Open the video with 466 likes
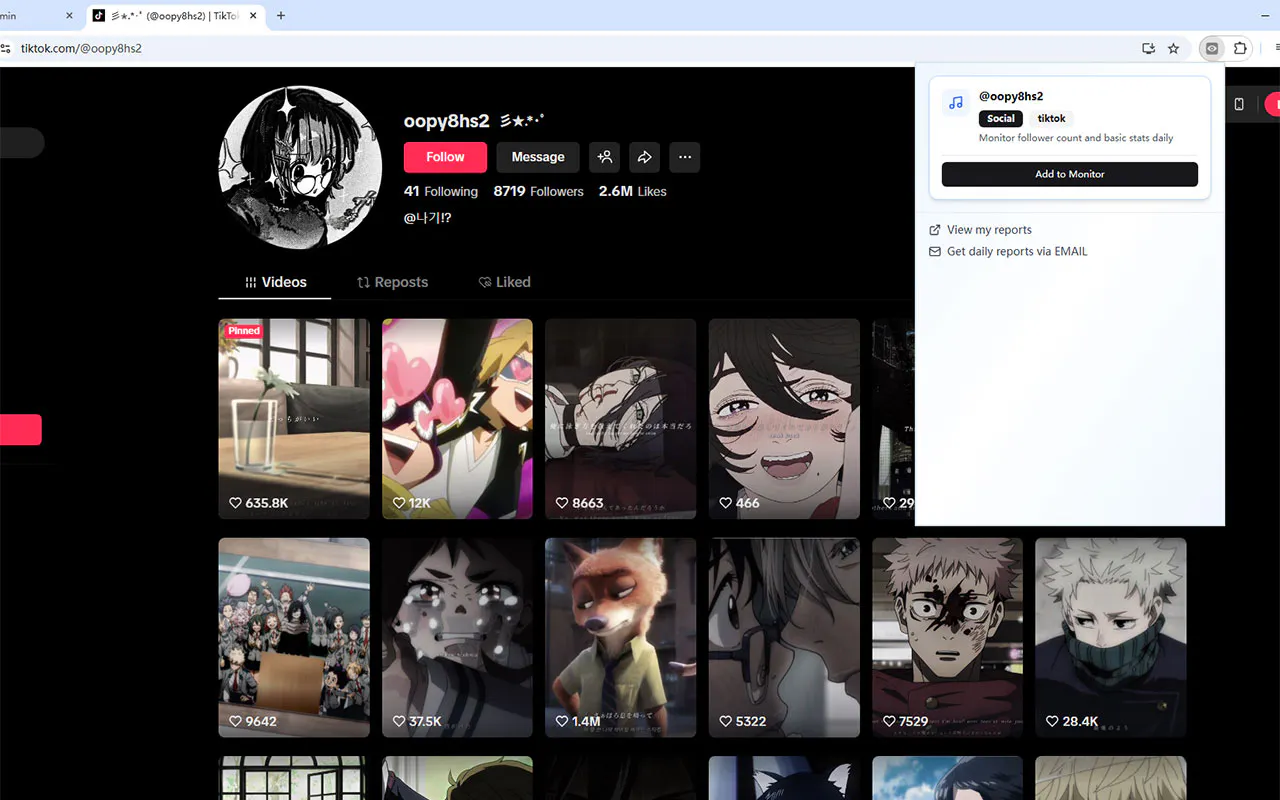1280x800 pixels. 784,419
